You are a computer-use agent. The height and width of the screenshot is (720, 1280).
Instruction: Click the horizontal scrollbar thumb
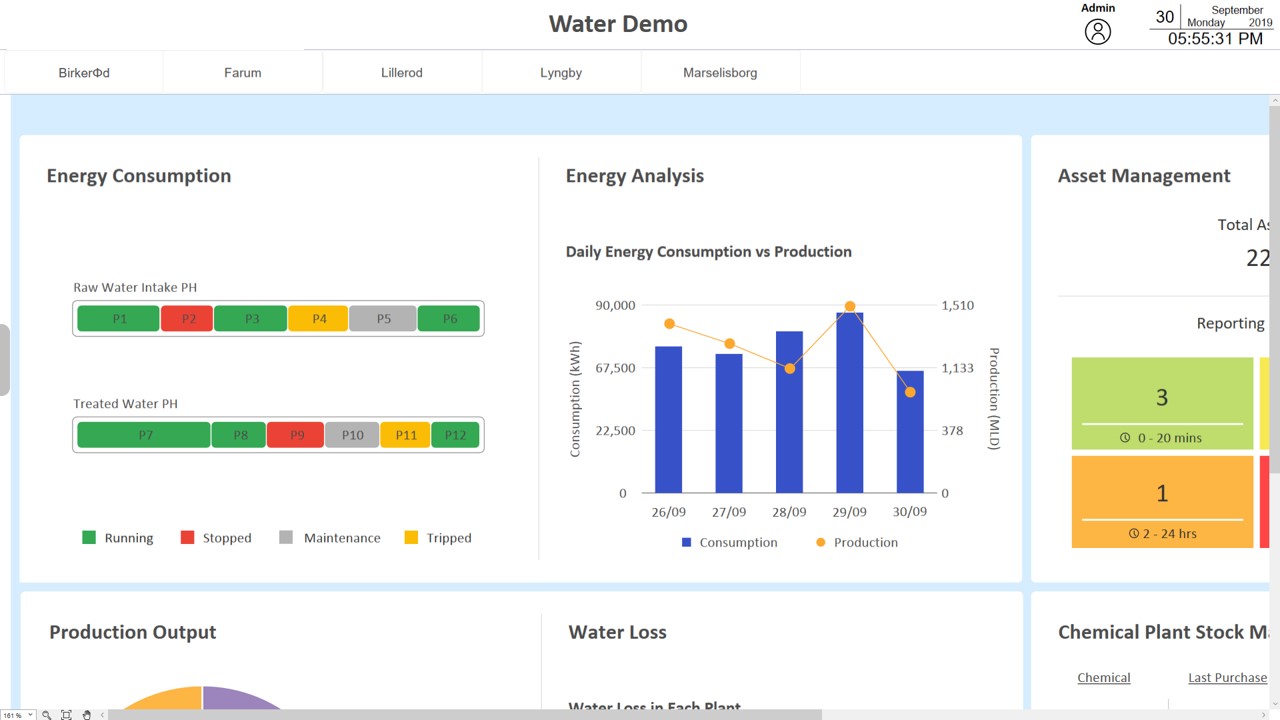point(465,715)
